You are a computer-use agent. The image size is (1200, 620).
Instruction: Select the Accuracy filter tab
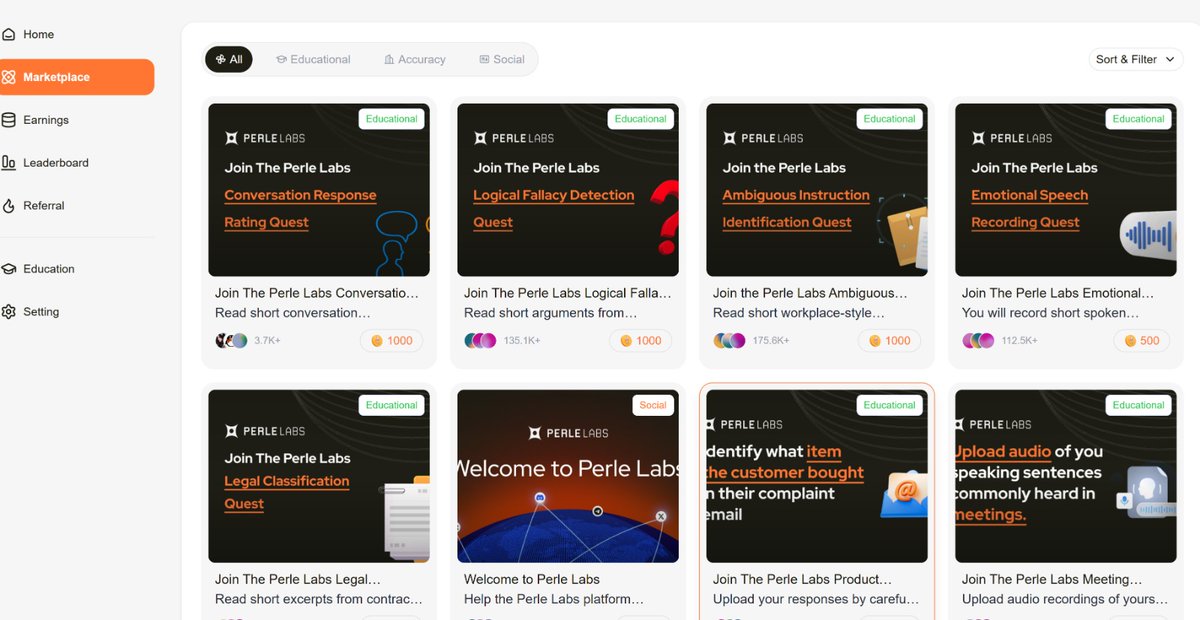[415, 59]
